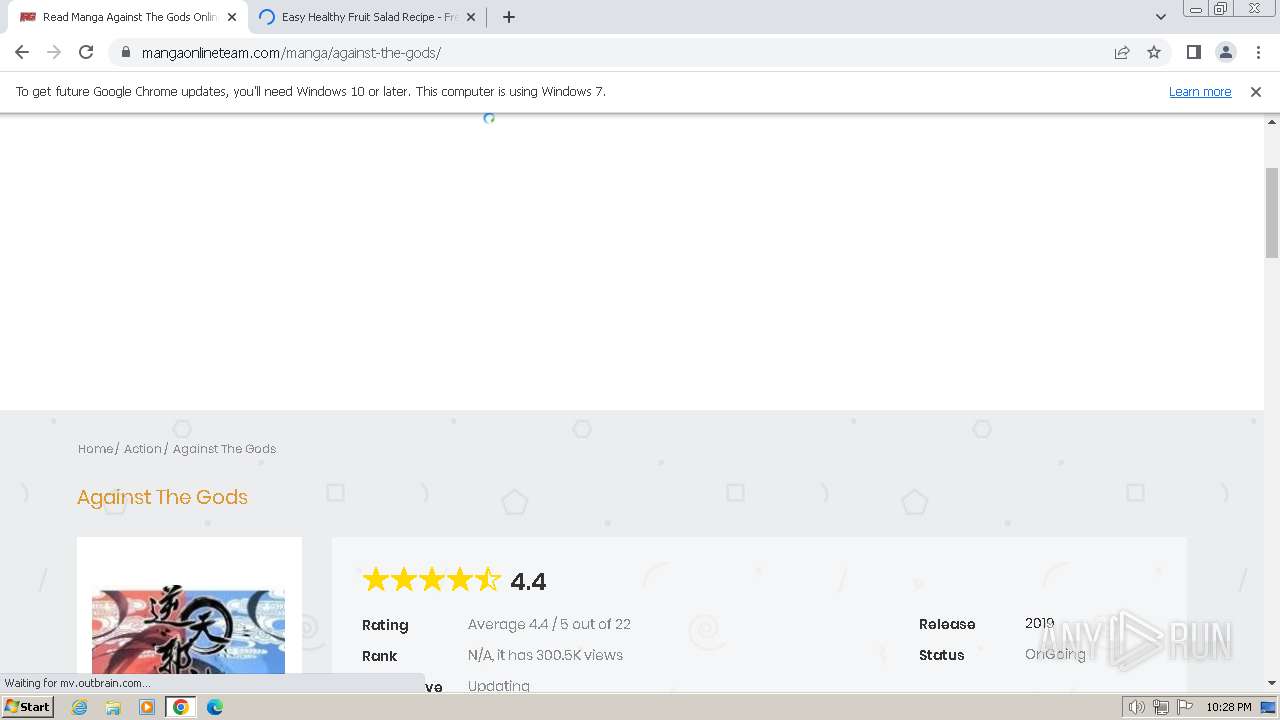
Task: Open the Learn more link
Action: pyautogui.click(x=1200, y=91)
